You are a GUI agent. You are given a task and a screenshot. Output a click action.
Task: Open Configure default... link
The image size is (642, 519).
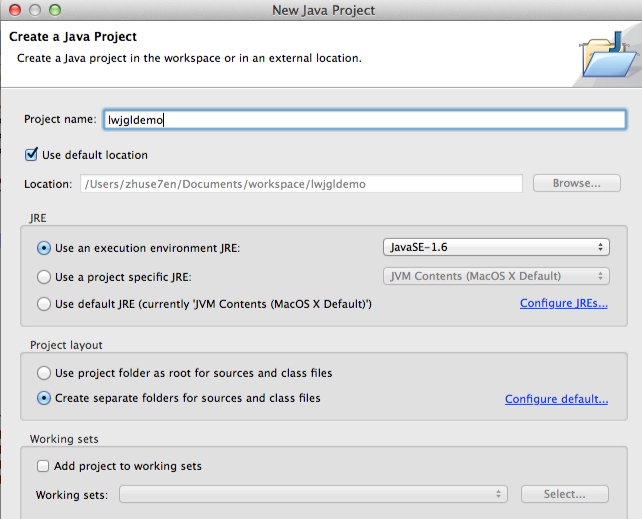coord(556,399)
